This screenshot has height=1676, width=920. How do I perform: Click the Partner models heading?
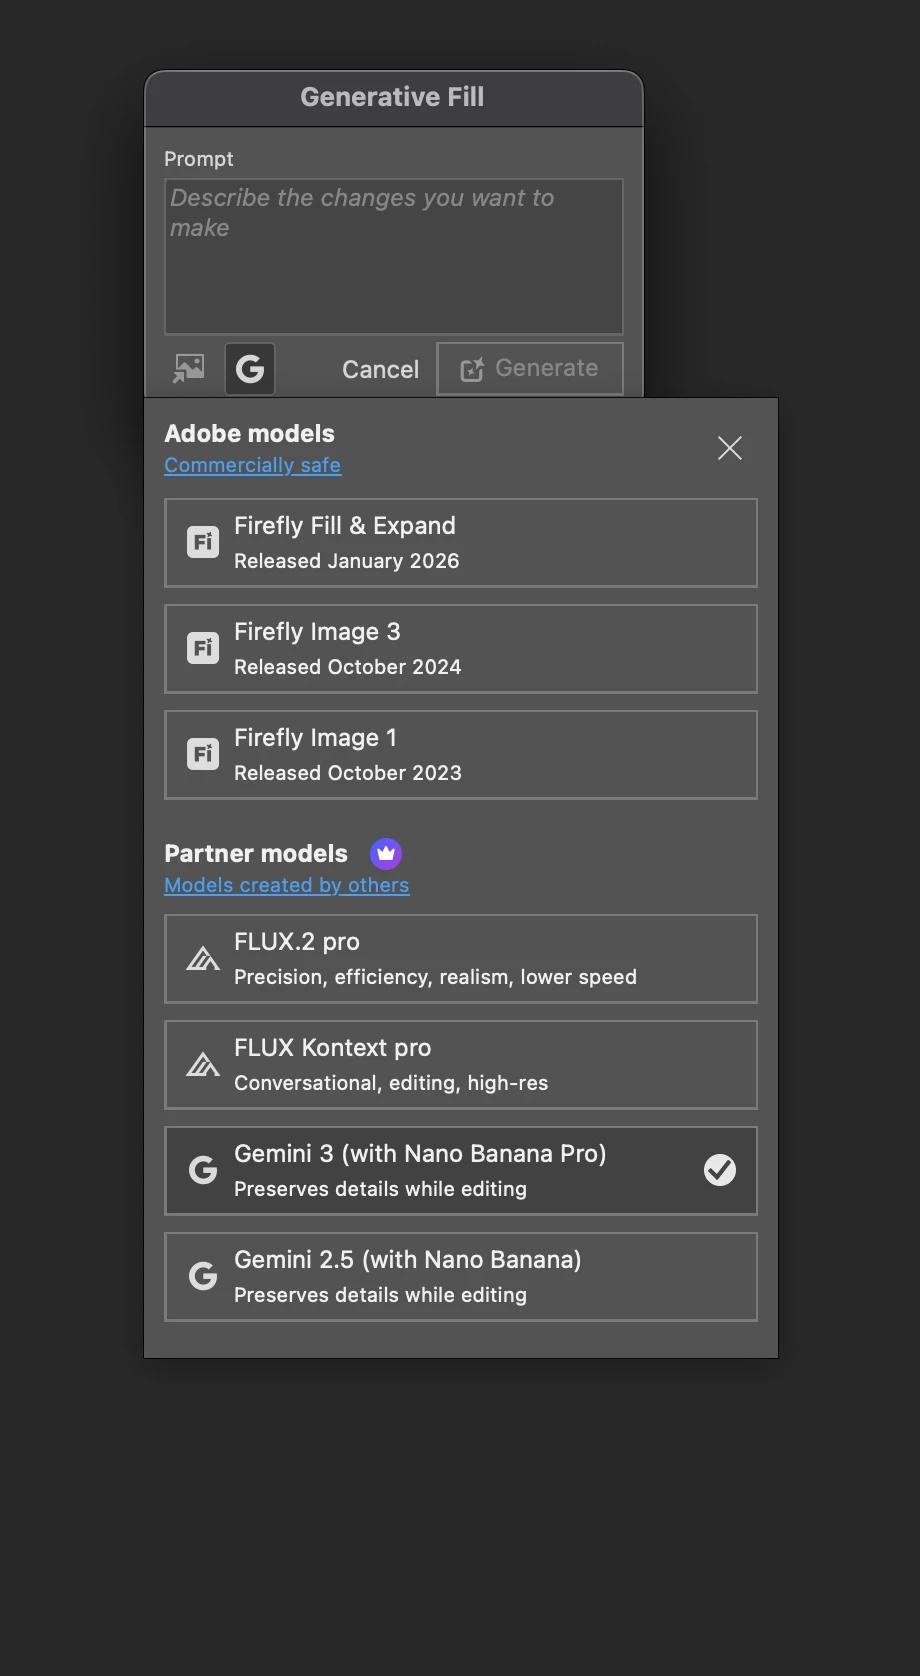[256, 854]
